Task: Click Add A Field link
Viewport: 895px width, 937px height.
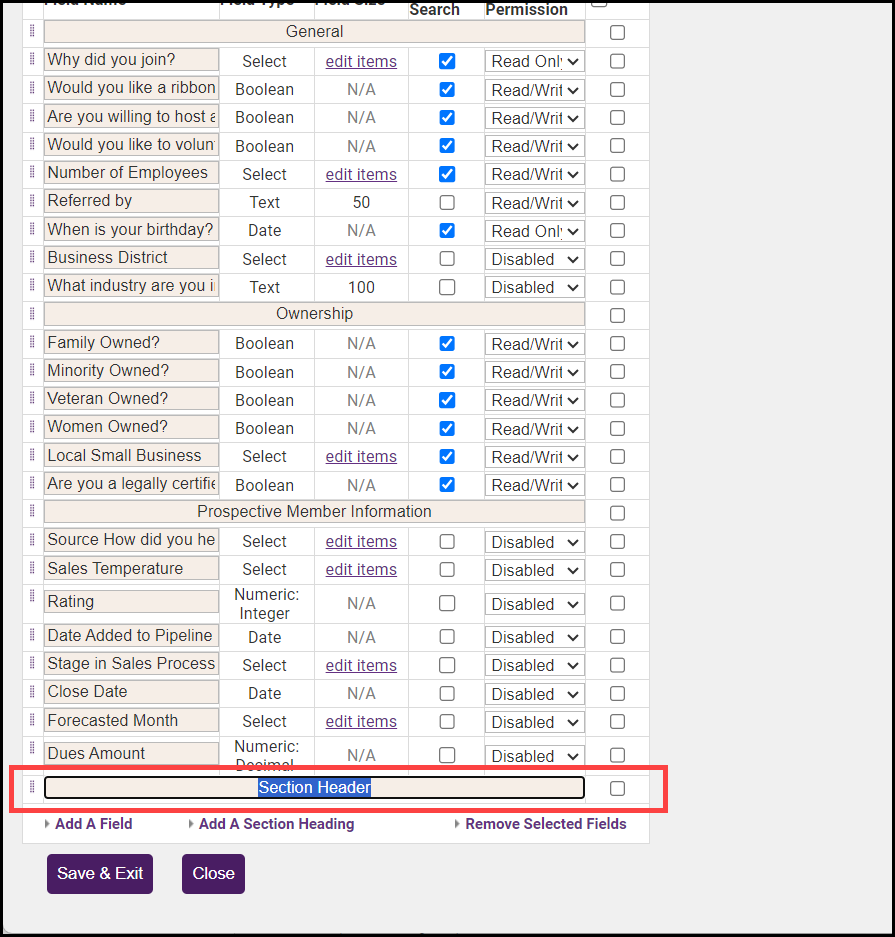Action: coord(93,824)
